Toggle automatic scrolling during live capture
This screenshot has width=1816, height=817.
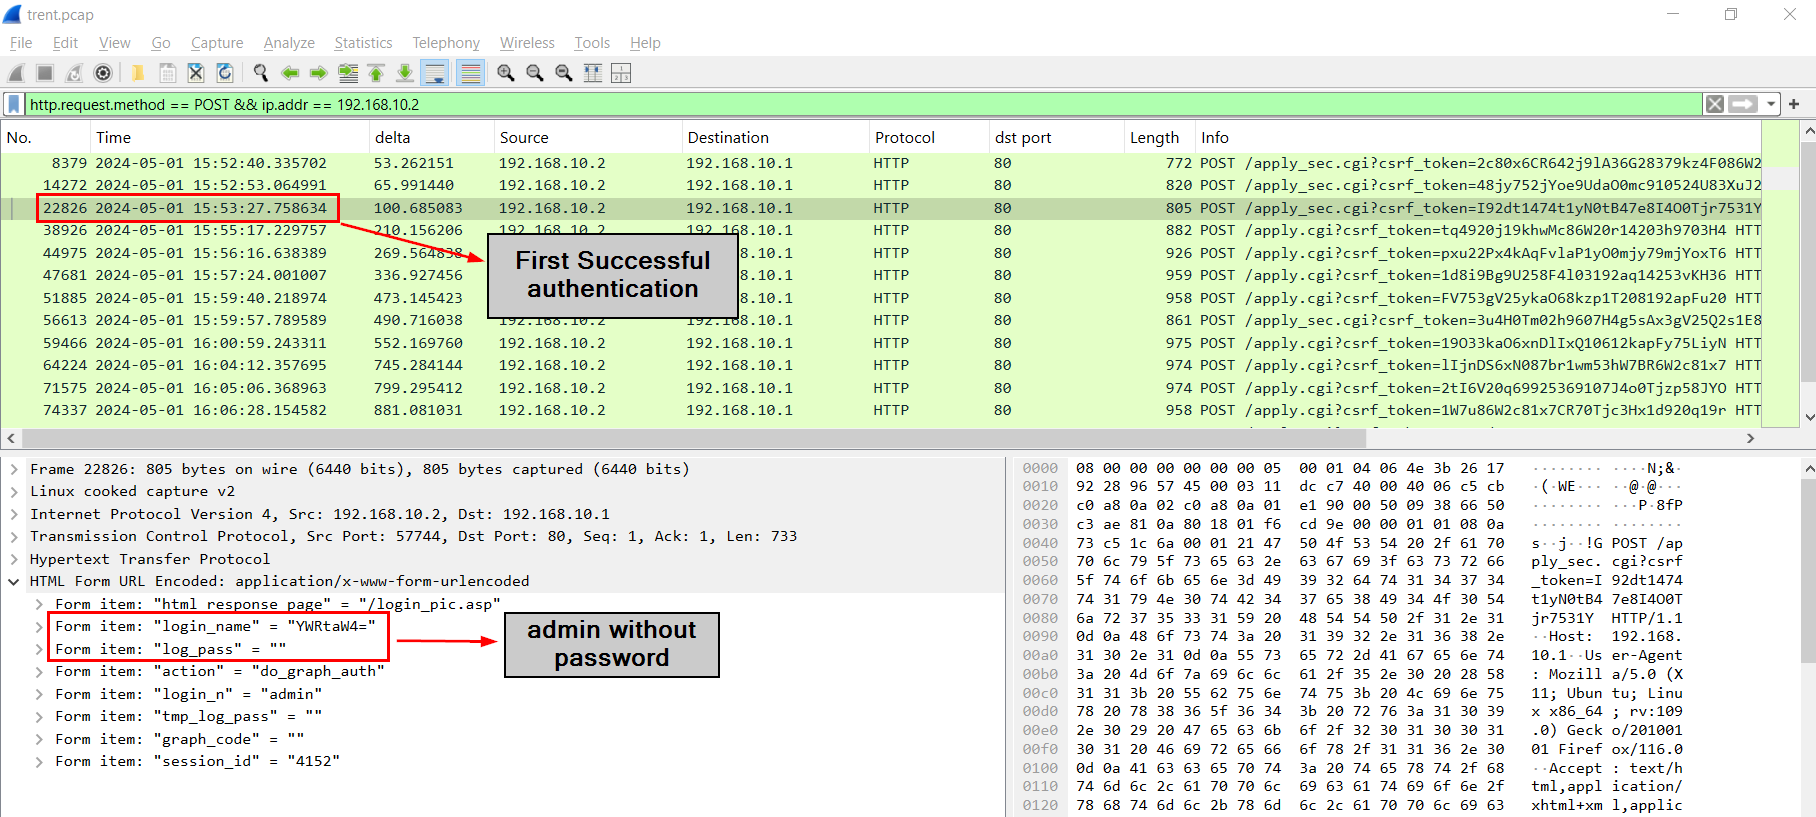pyautogui.click(x=434, y=73)
